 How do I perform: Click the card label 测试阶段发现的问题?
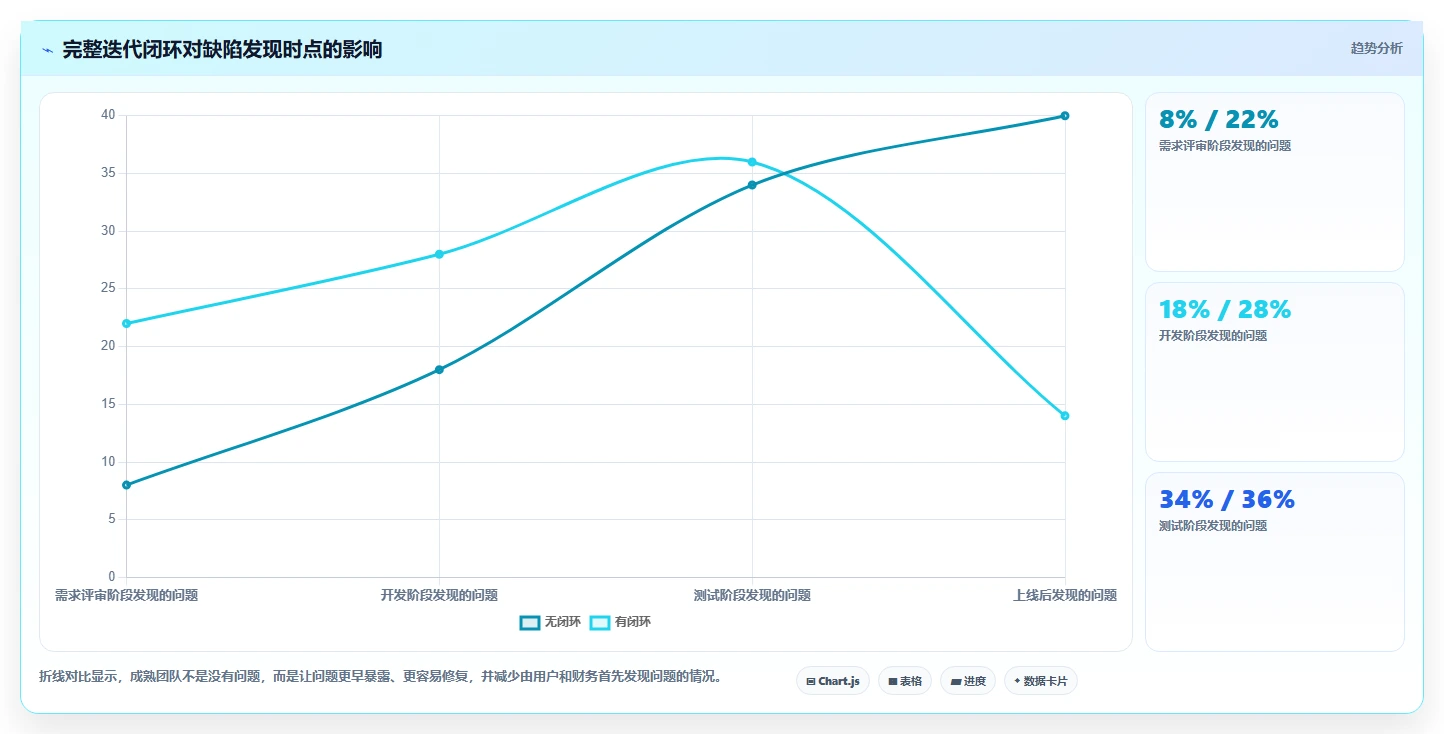click(1213, 526)
